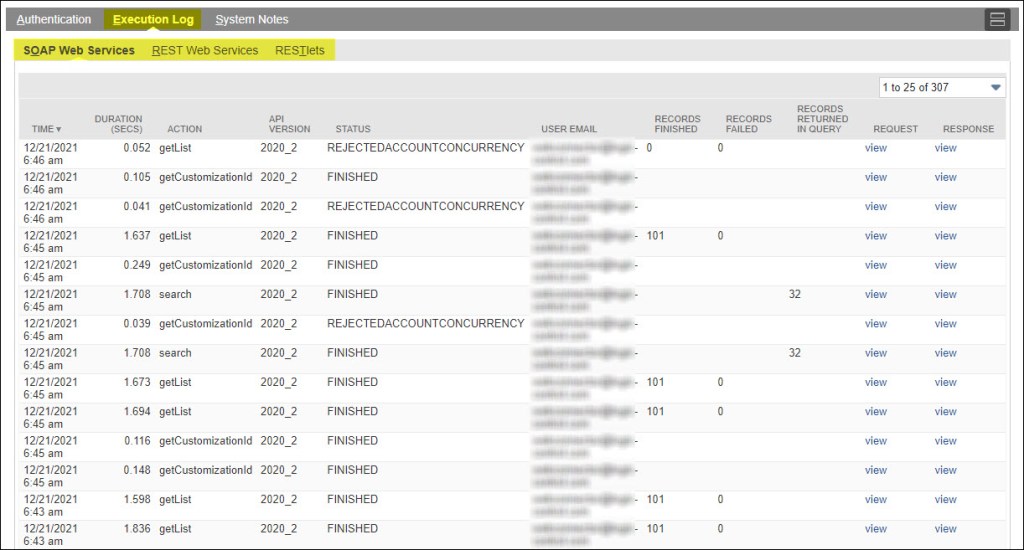Select the SOAP Web Services subtab
Viewport: 1024px width, 550px height.
click(79, 50)
